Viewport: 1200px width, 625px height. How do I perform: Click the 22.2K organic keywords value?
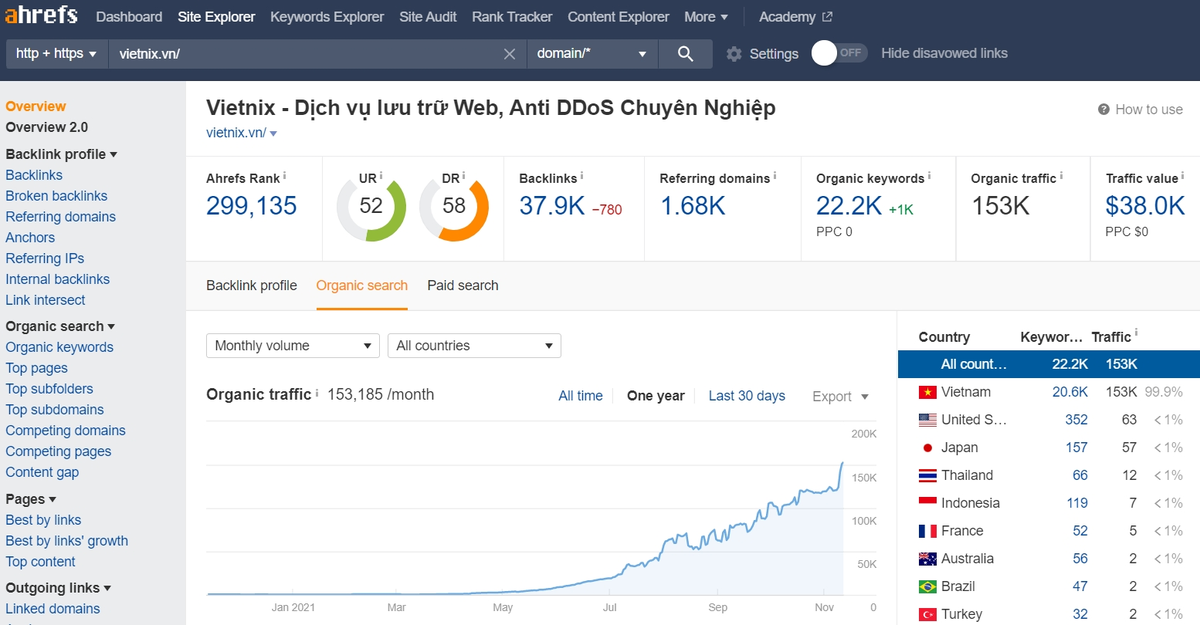(x=849, y=206)
